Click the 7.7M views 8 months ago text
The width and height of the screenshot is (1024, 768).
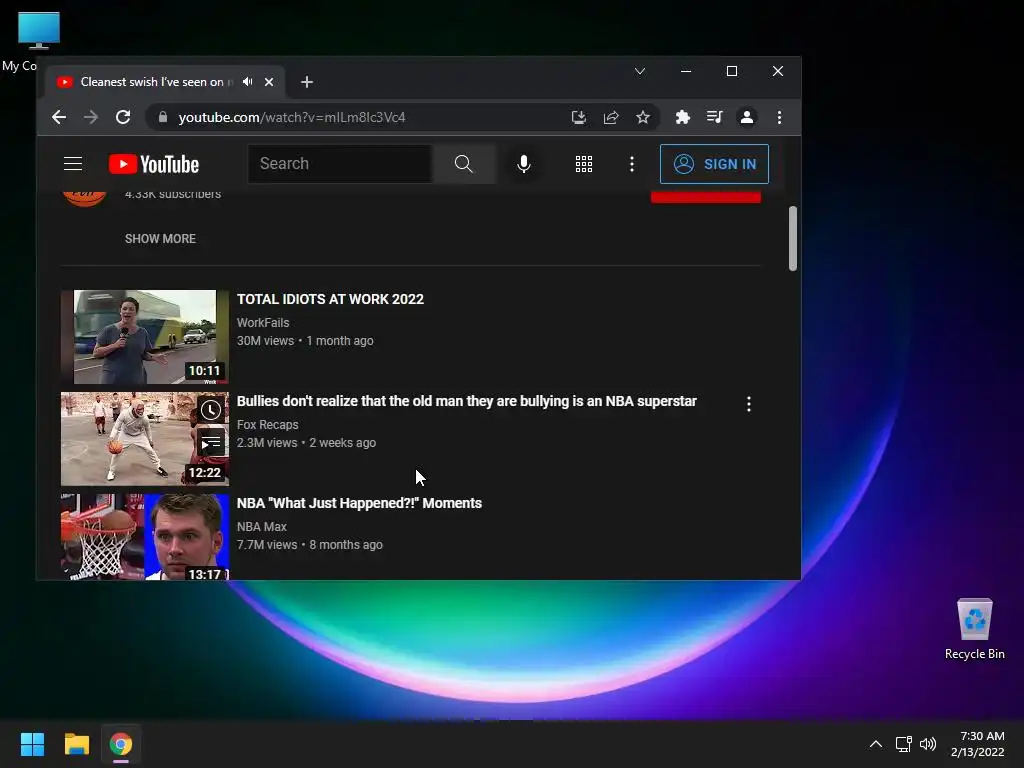tap(310, 545)
